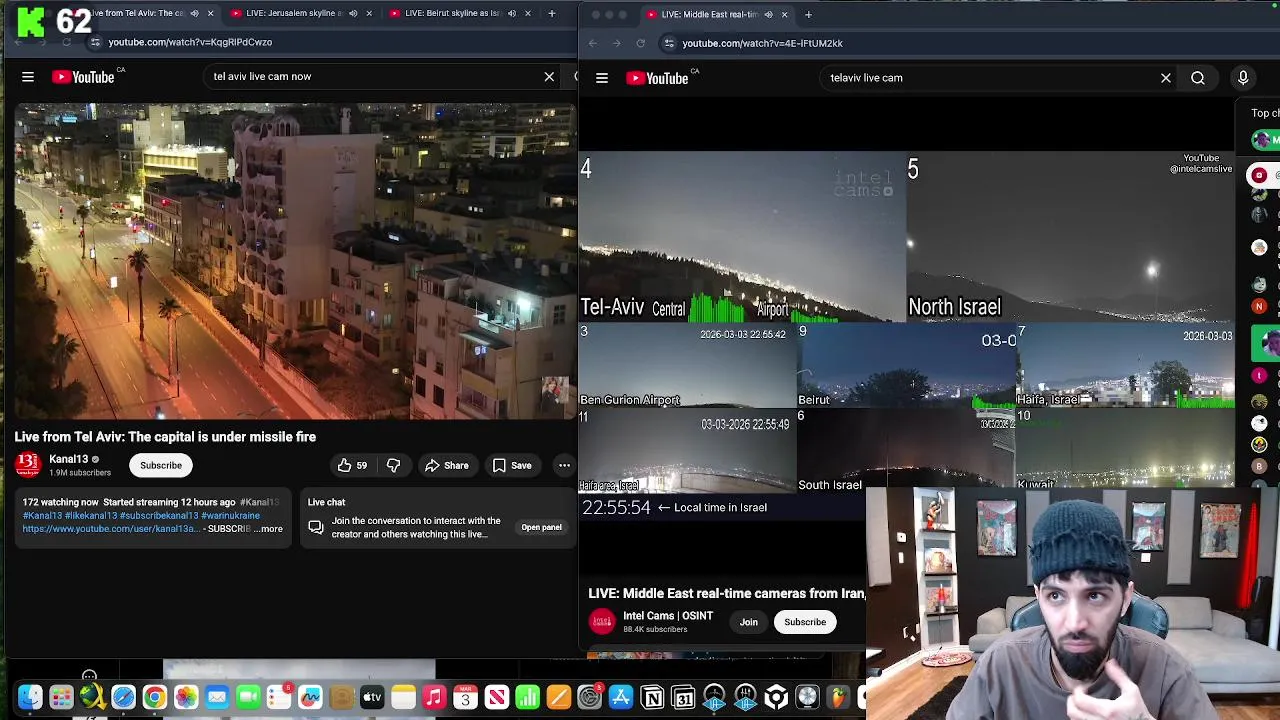Open Launchpad from the dock
Image resolution: width=1280 pixels, height=720 pixels.
[61, 697]
